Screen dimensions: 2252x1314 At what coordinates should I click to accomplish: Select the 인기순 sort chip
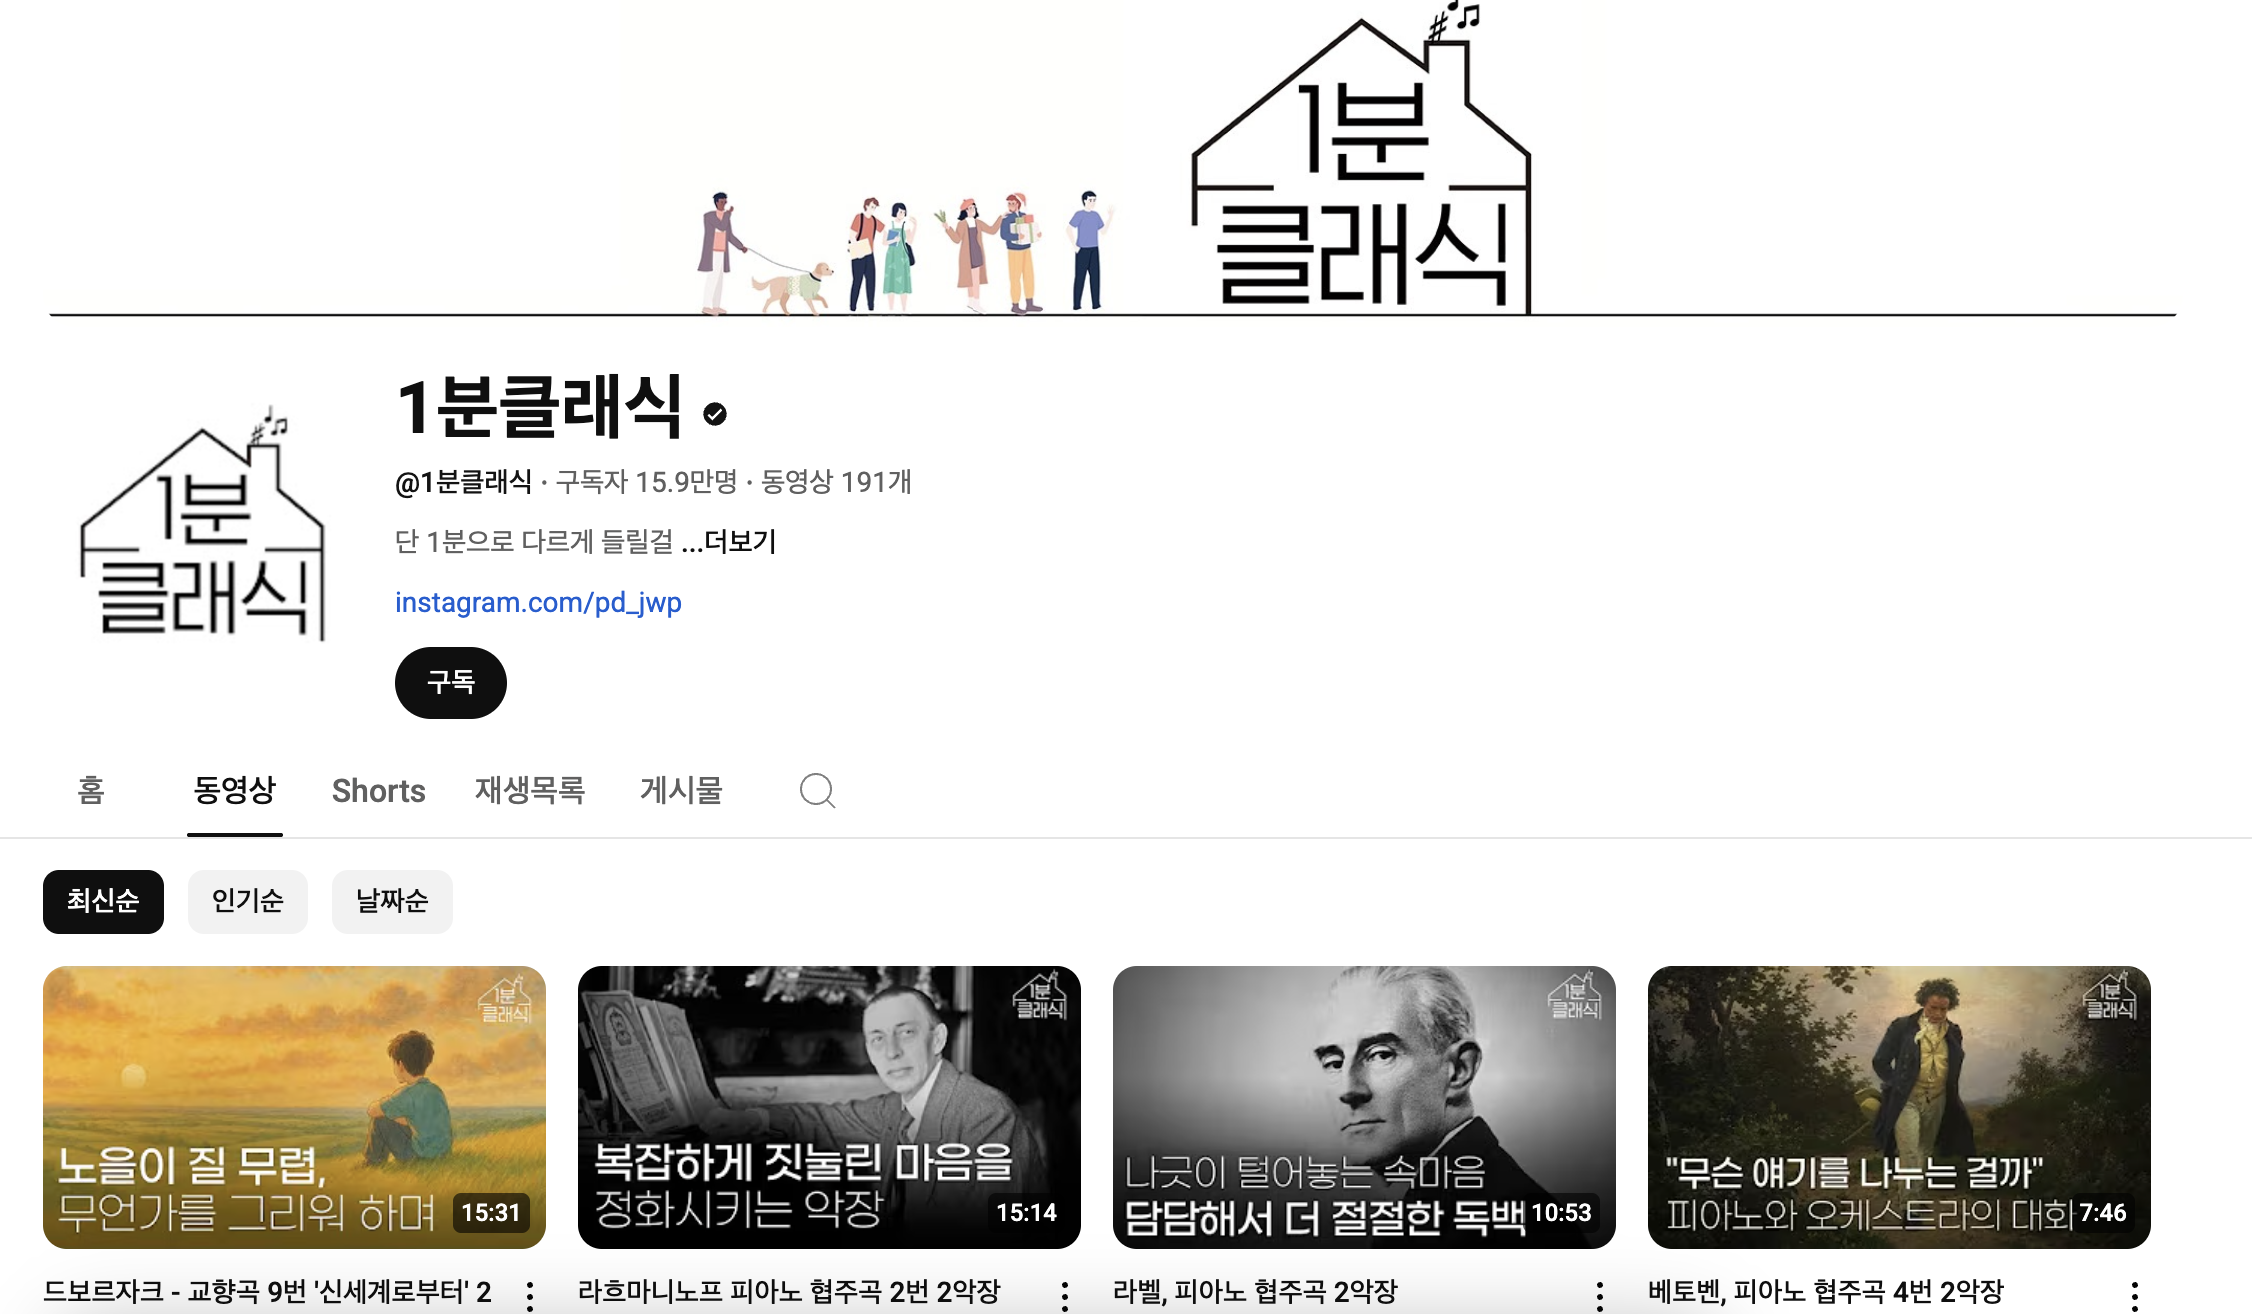[x=248, y=902]
